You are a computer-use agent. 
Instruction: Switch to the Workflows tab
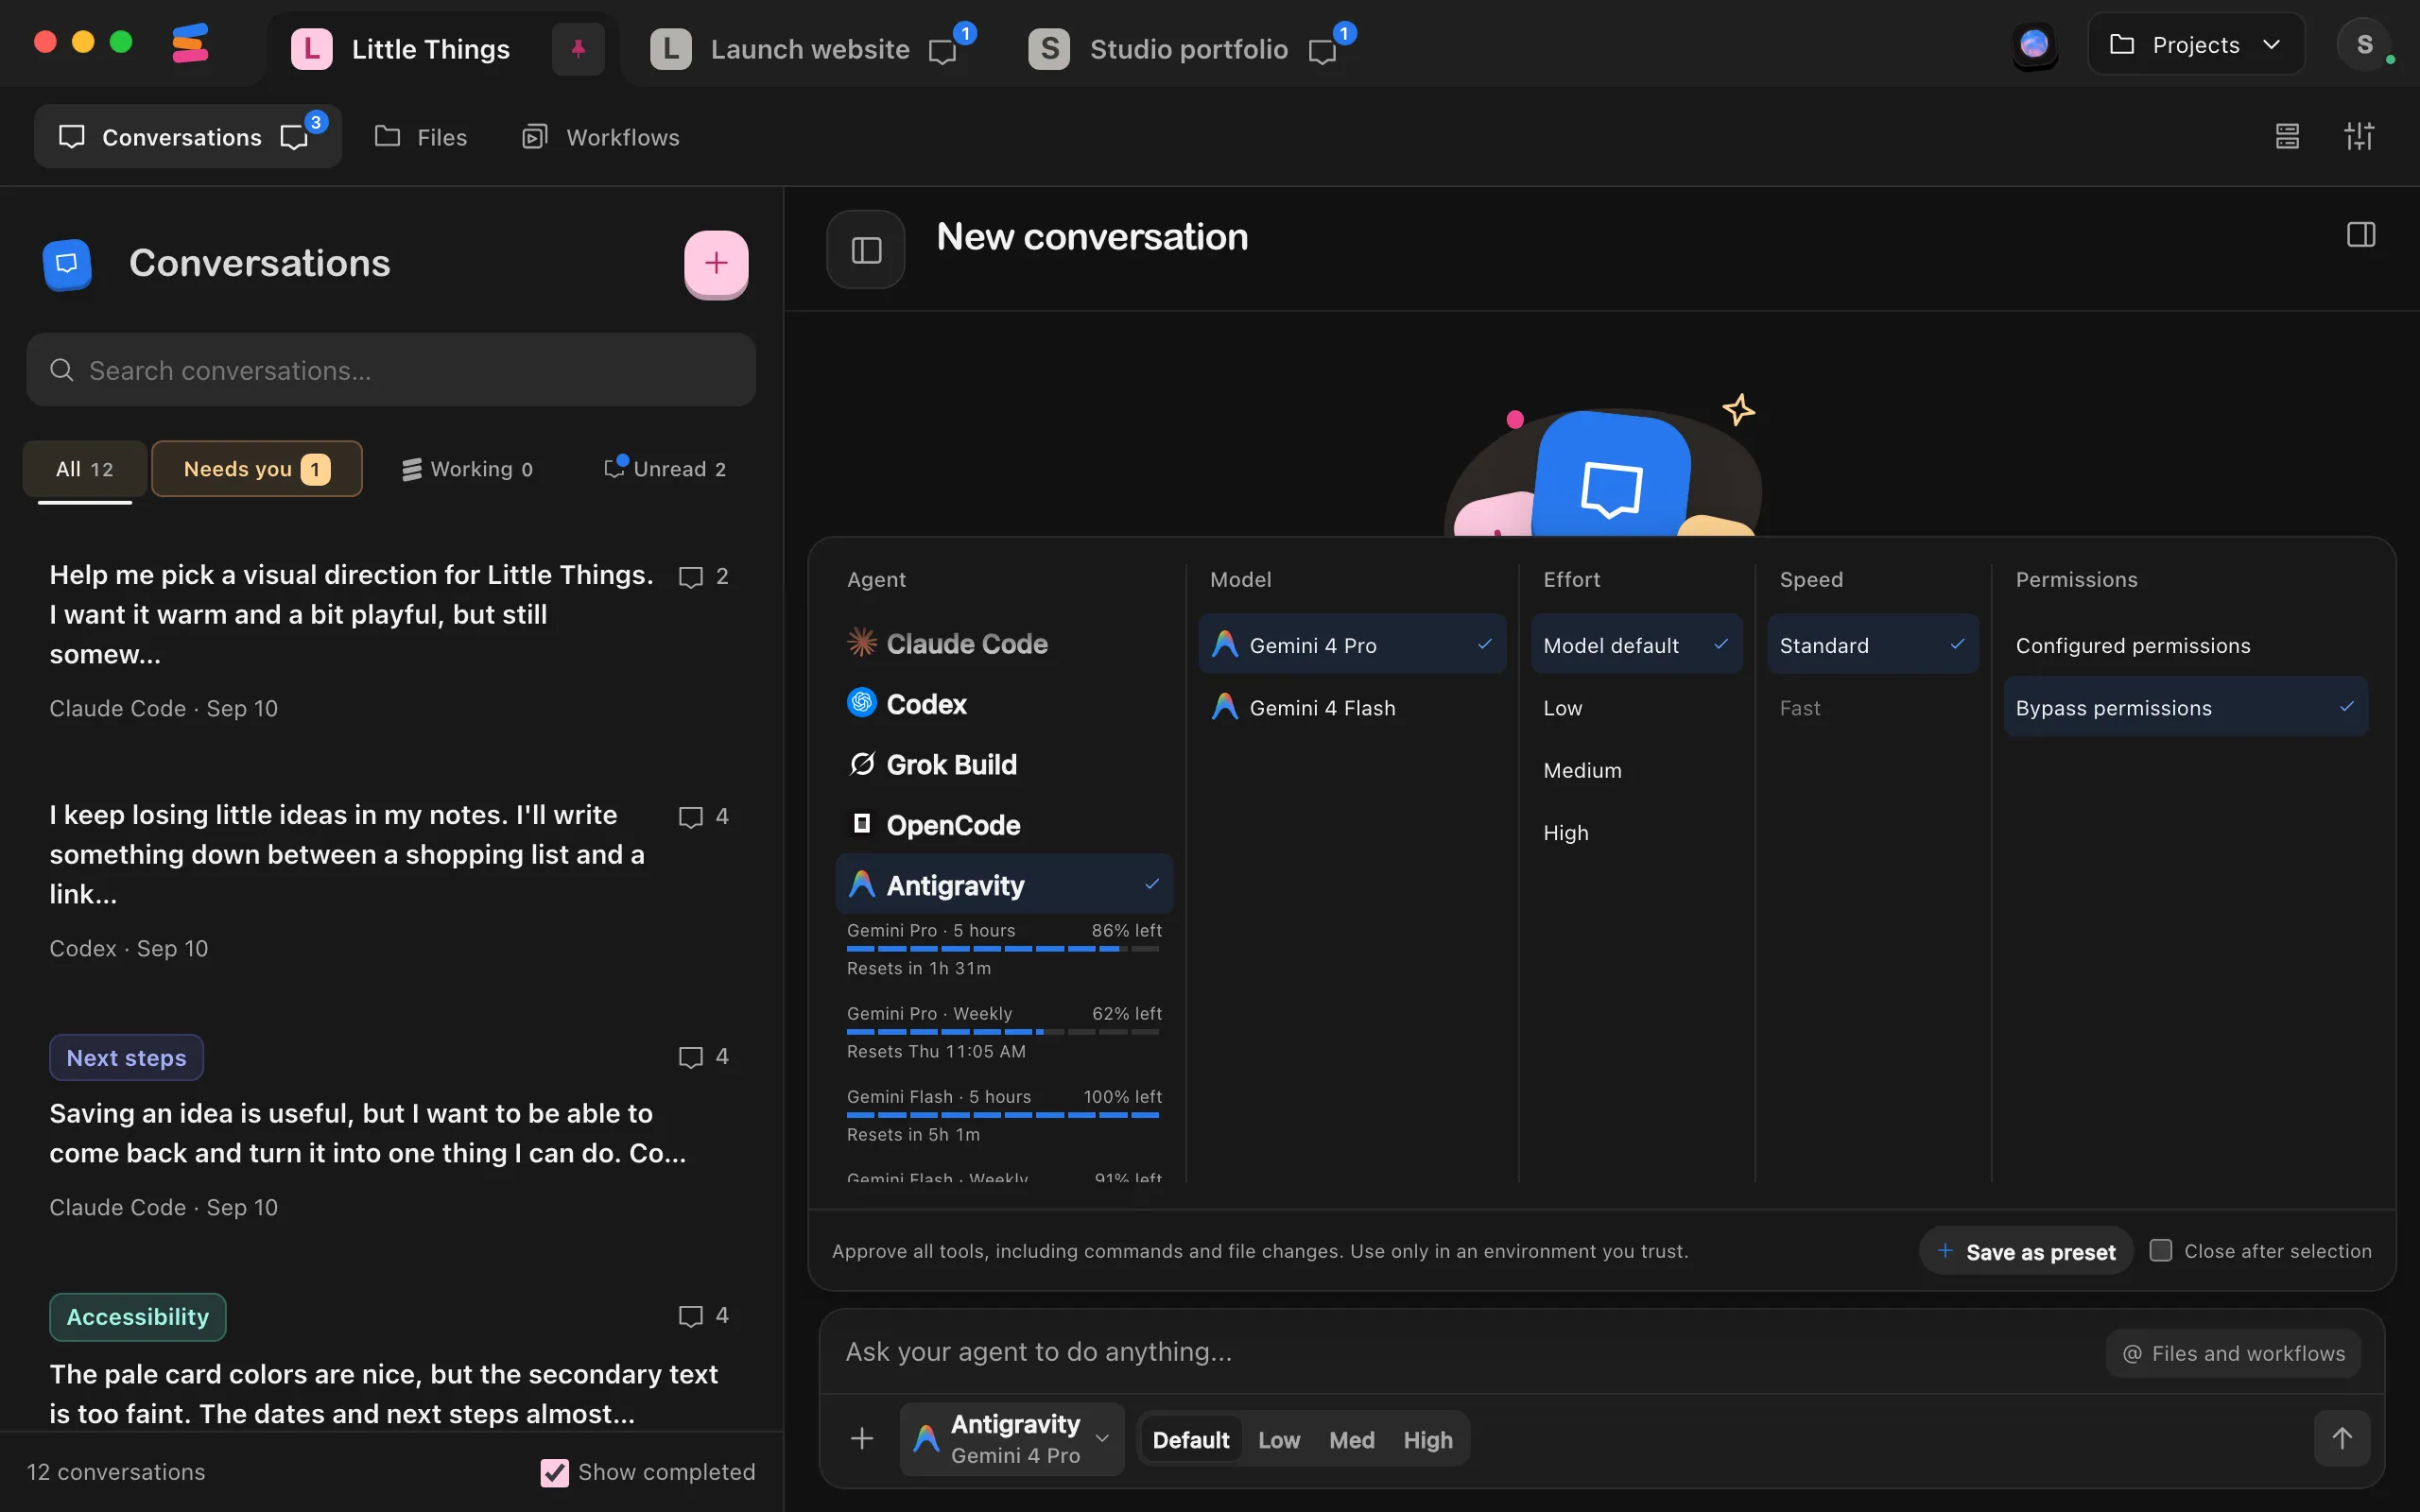[601, 136]
